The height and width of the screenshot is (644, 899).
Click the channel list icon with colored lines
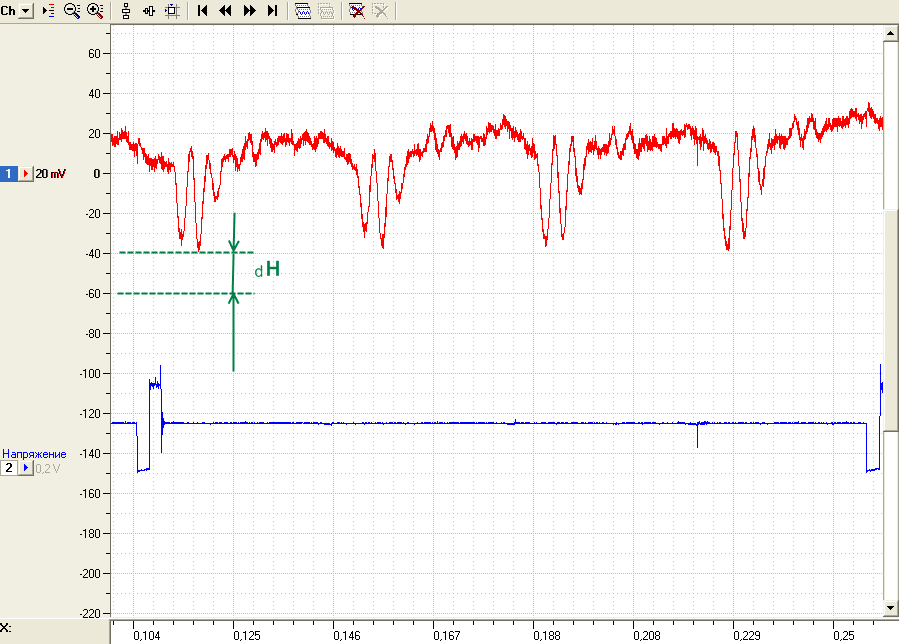point(49,10)
